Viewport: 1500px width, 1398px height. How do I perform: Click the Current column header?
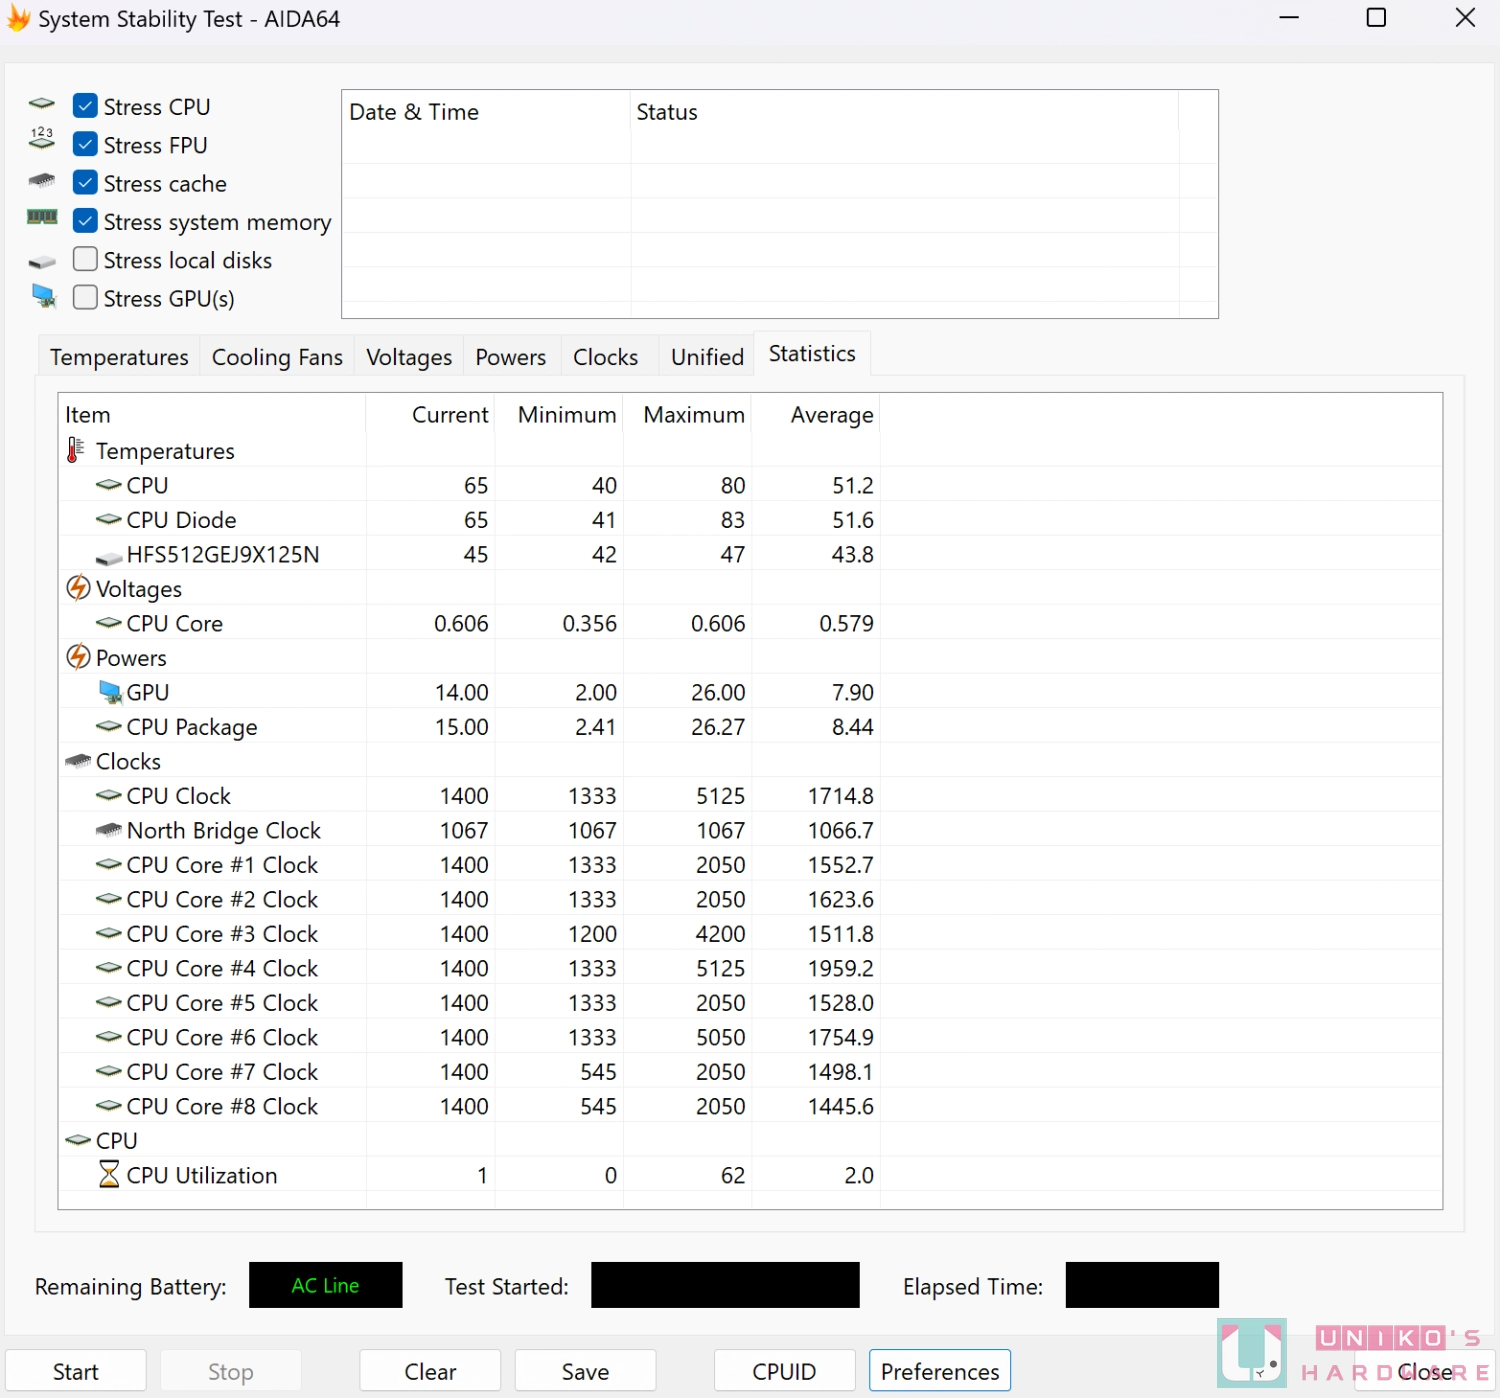click(431, 415)
